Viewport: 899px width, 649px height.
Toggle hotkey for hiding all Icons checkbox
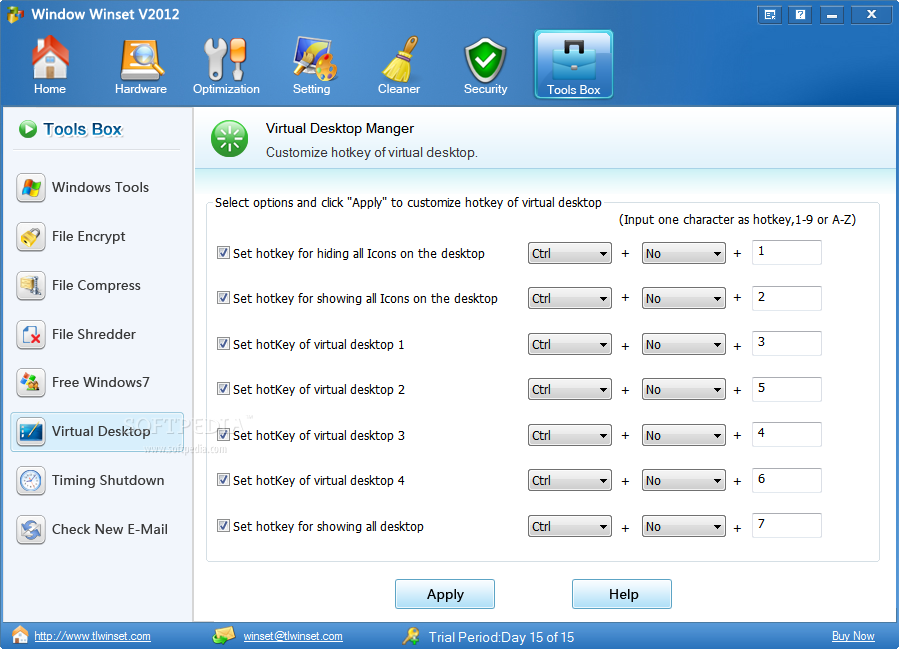pyautogui.click(x=223, y=253)
